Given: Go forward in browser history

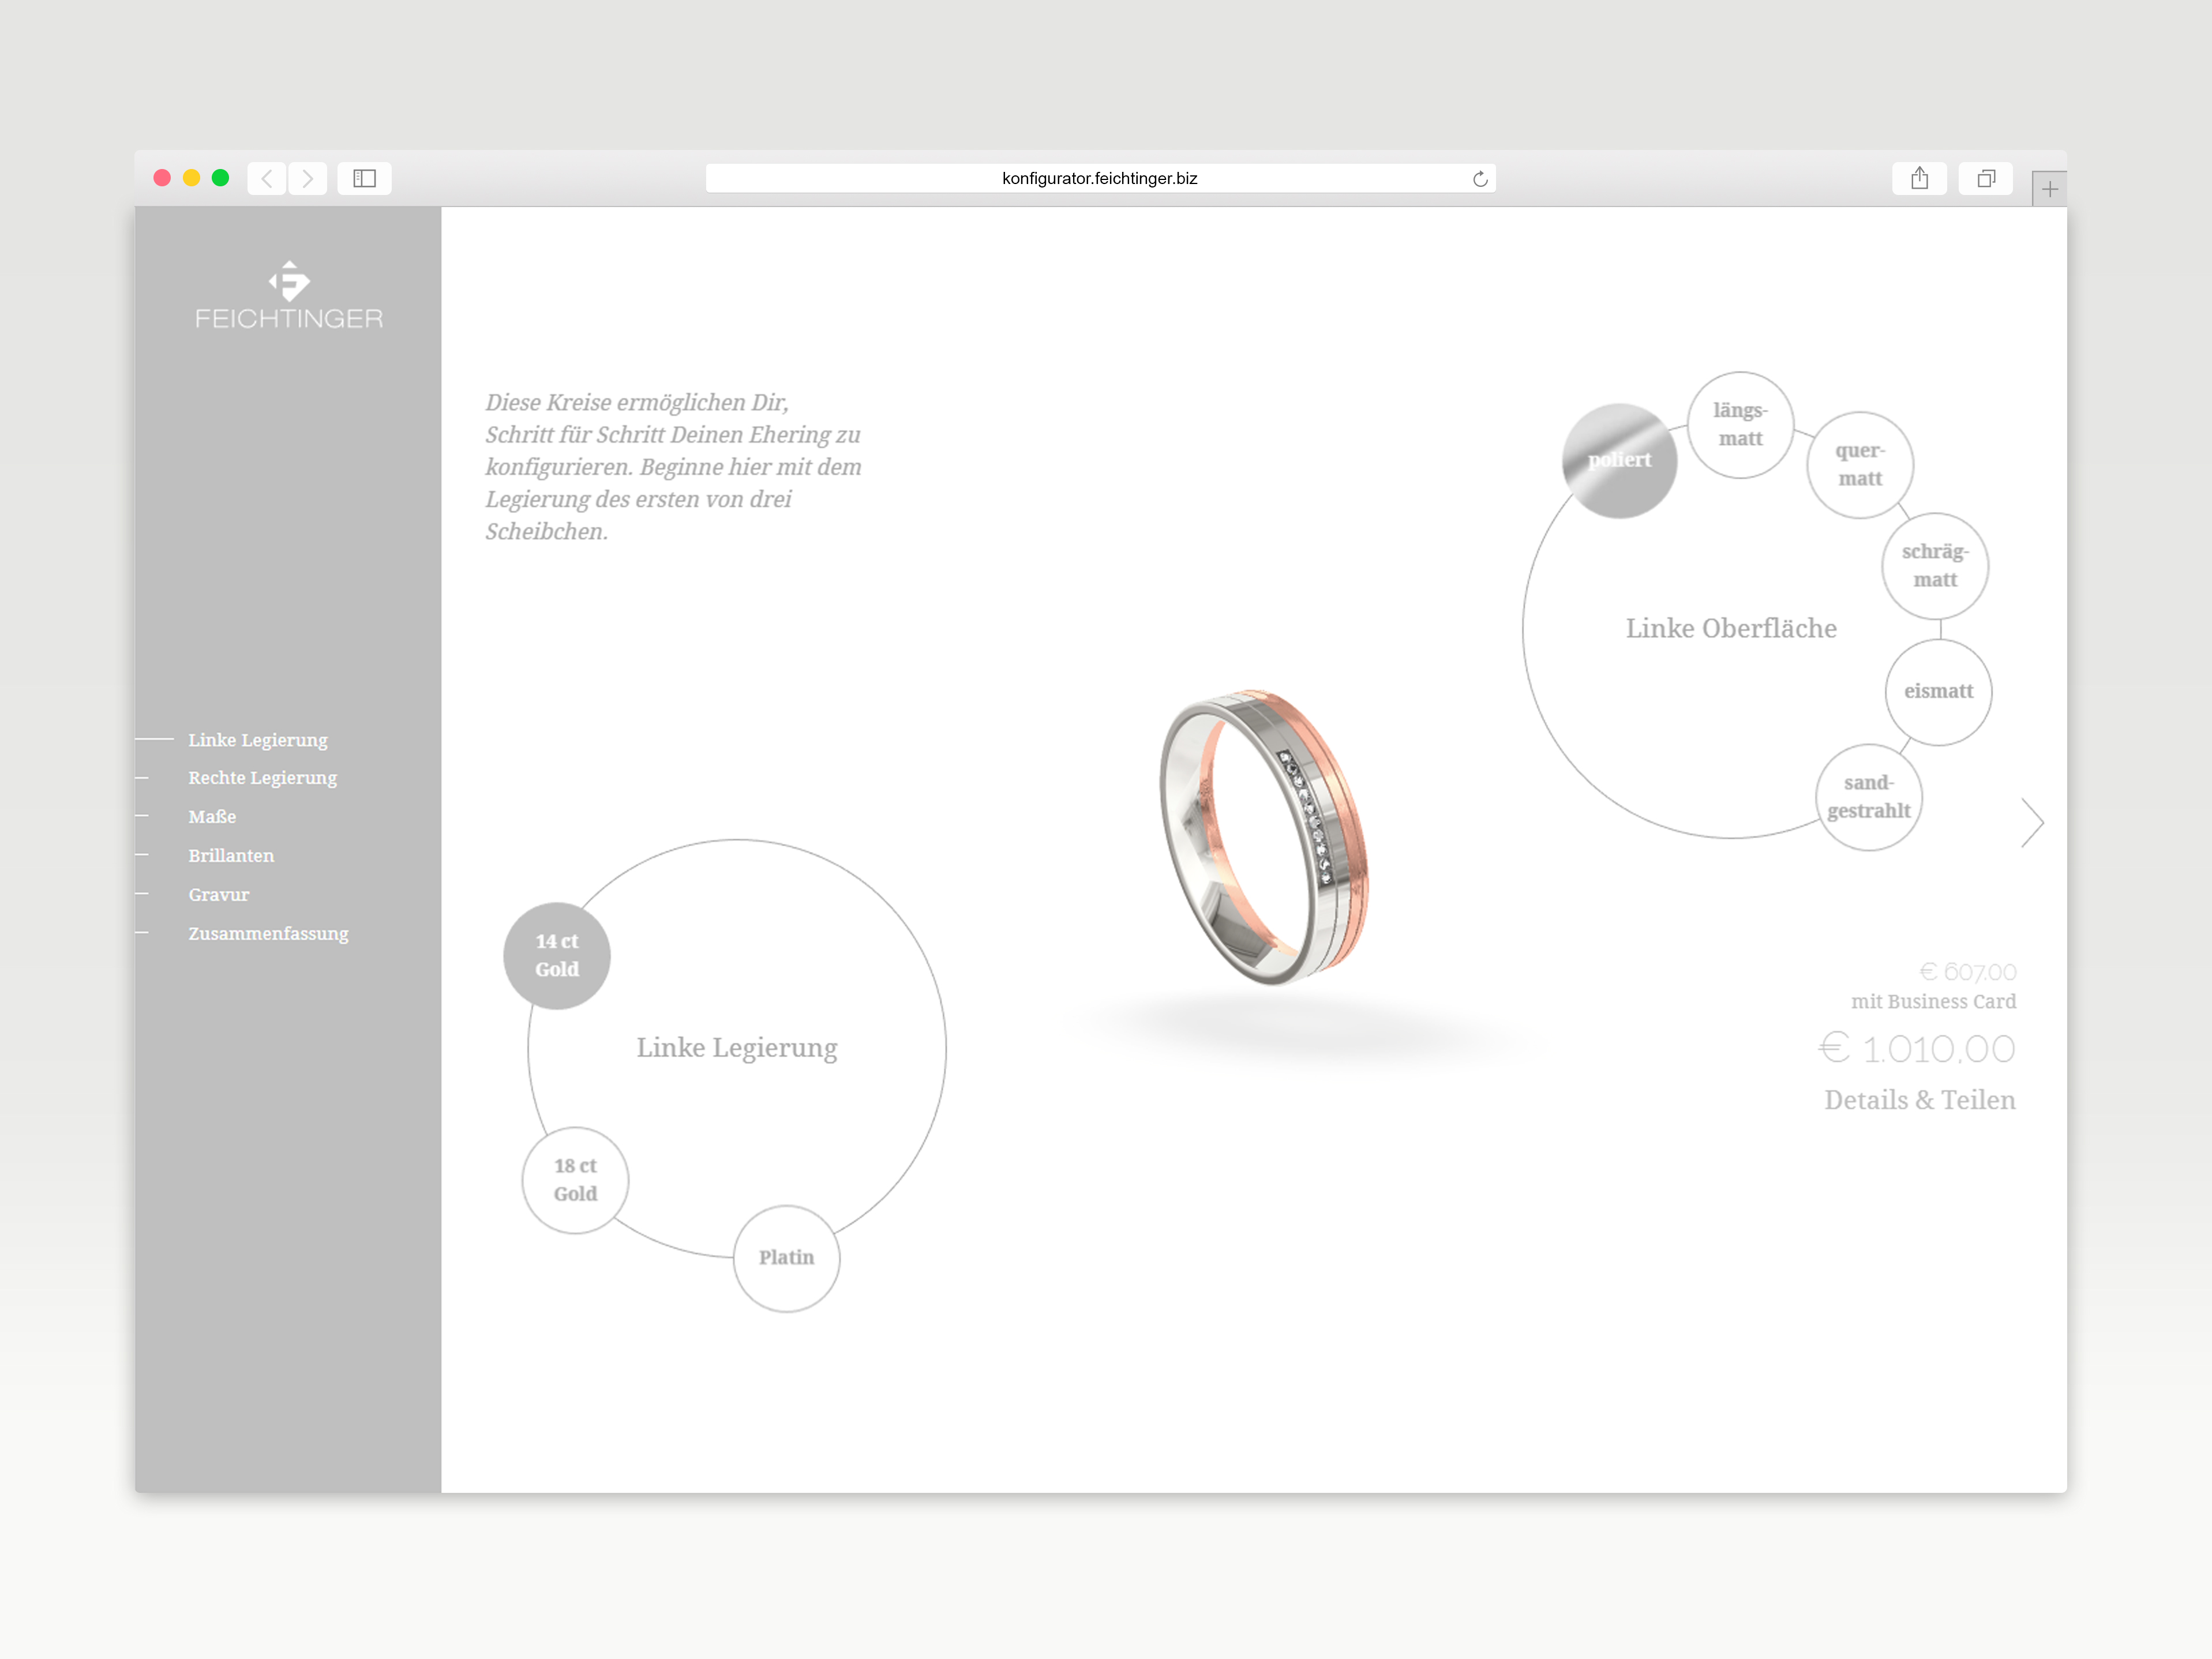Looking at the screenshot, I should (x=308, y=179).
